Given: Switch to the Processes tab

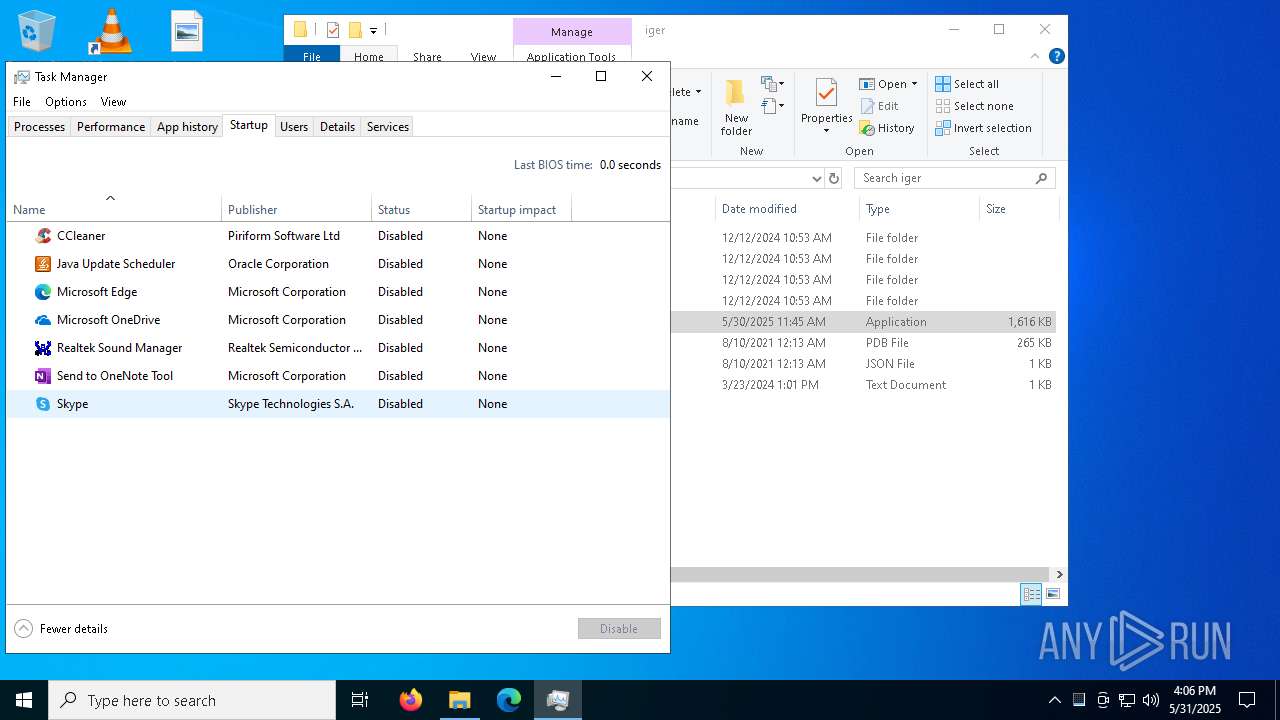Looking at the screenshot, I should [39, 127].
